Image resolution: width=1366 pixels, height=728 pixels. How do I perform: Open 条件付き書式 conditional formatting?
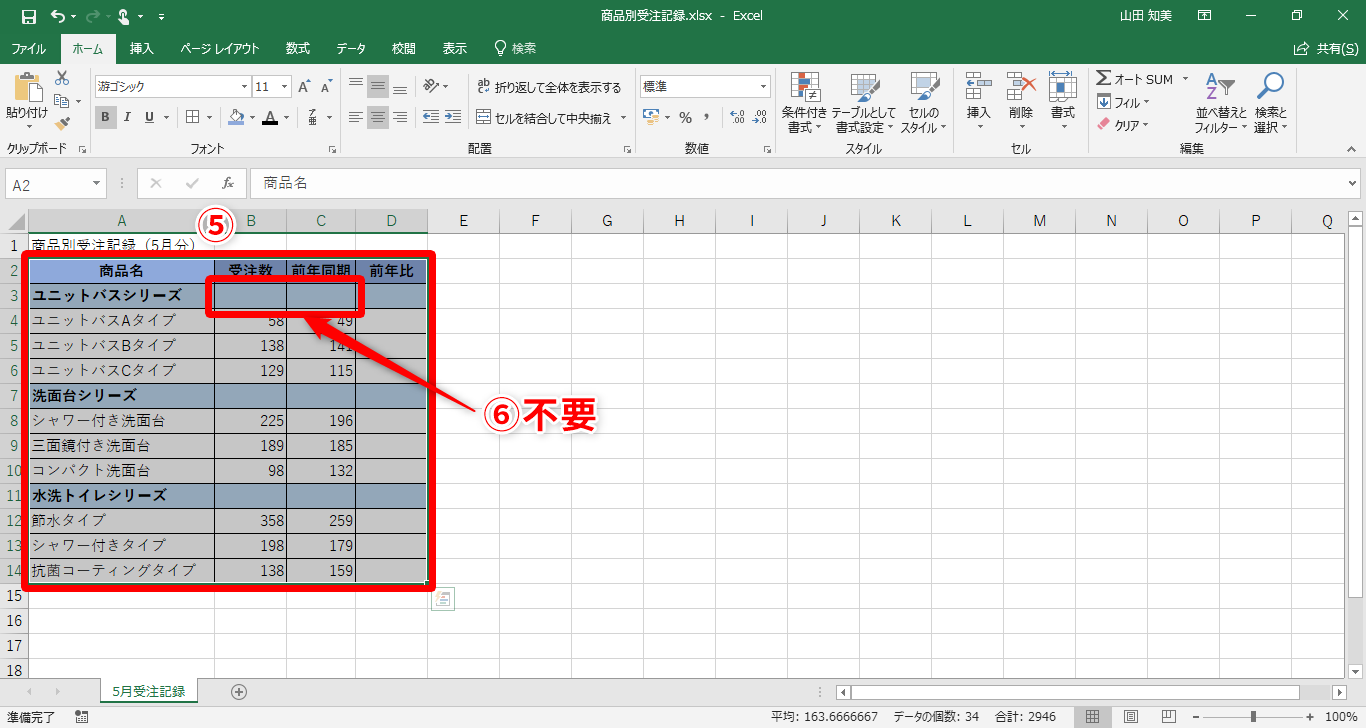[x=804, y=103]
